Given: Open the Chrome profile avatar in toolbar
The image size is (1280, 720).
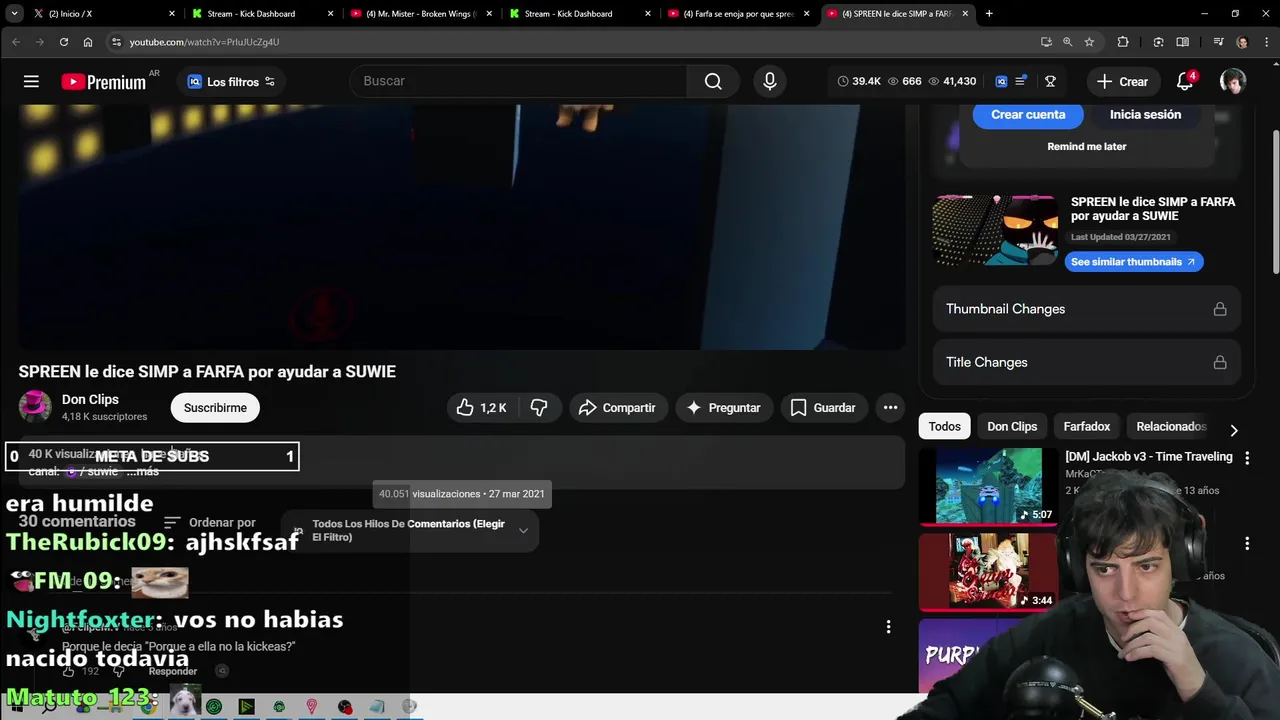Looking at the screenshot, I should (x=1242, y=42).
